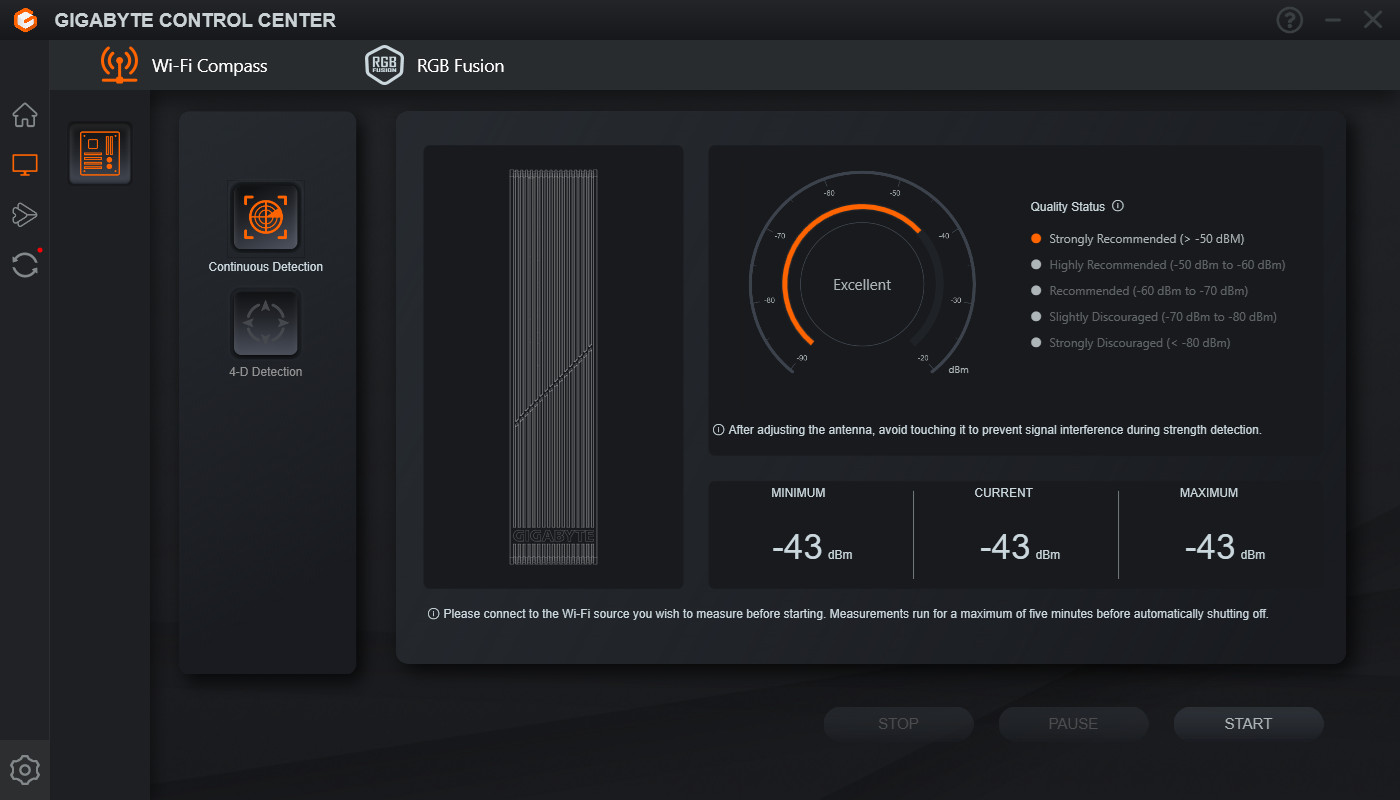Click the Wi-Fi Compass antenna icon
1400x800 pixels.
click(120, 65)
